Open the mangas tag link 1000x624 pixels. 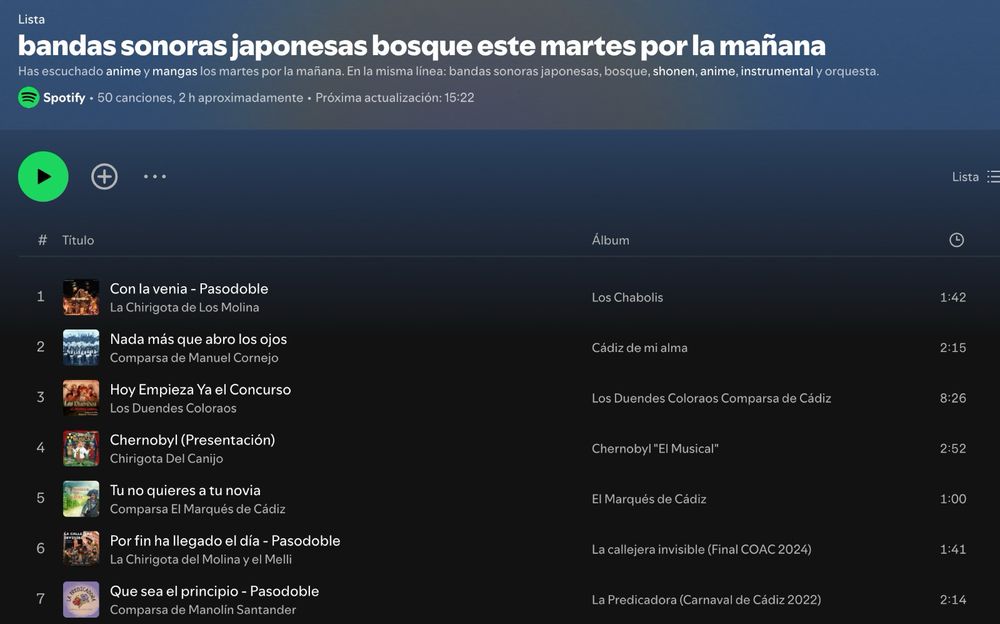coord(175,71)
